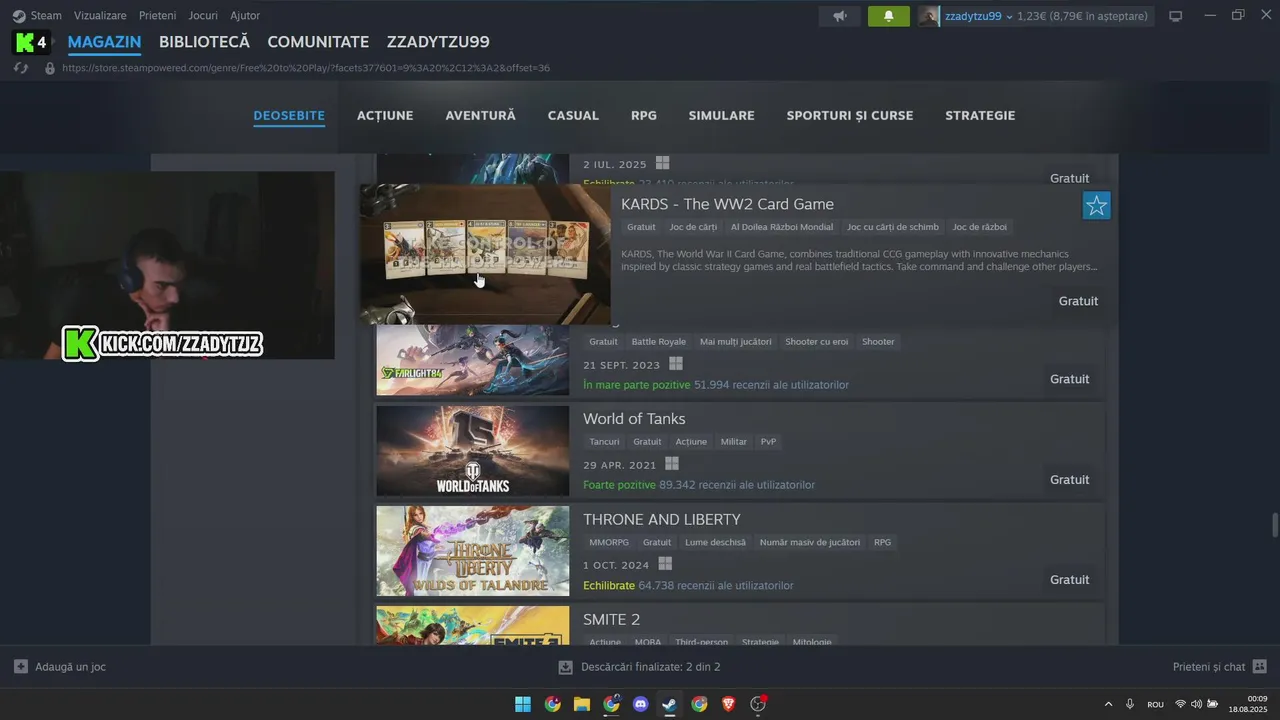Screen dimensions: 1280x720
Task: Select the AVENTURĂ category tab
Action: (x=480, y=115)
